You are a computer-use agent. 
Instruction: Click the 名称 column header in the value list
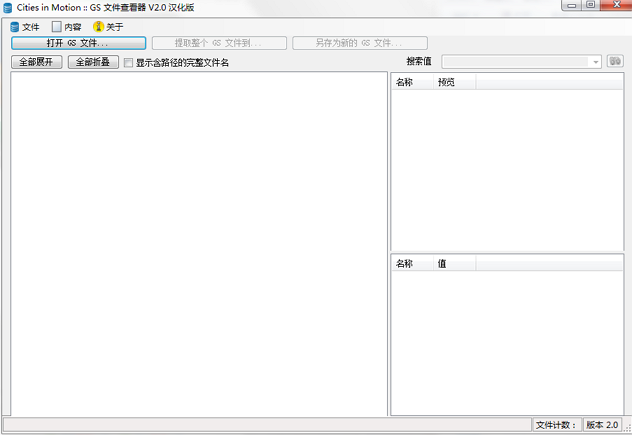pyautogui.click(x=412, y=264)
